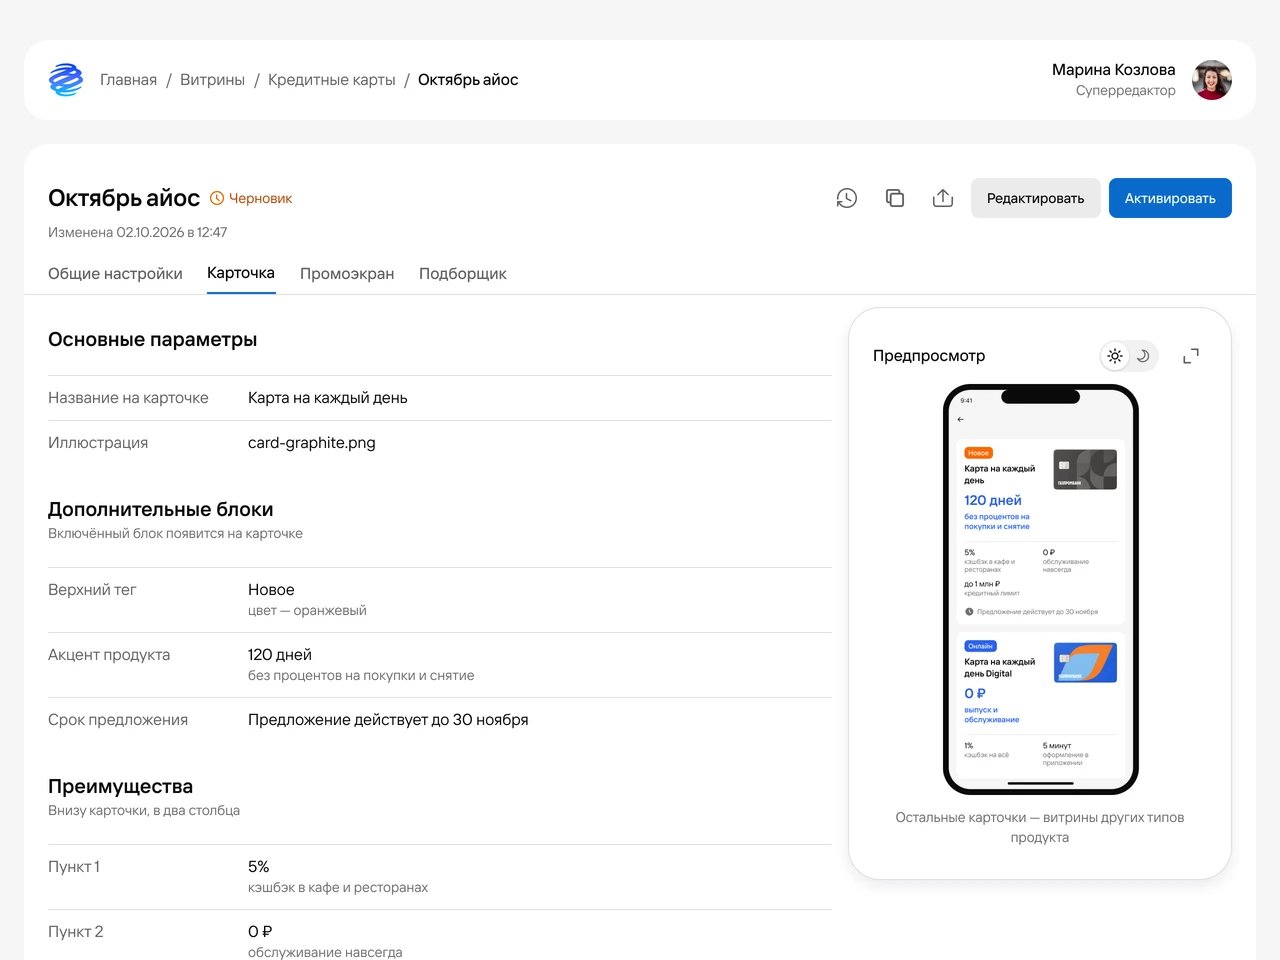Click the back arrow in phone preview
The width and height of the screenshot is (1280, 960).
click(961, 420)
